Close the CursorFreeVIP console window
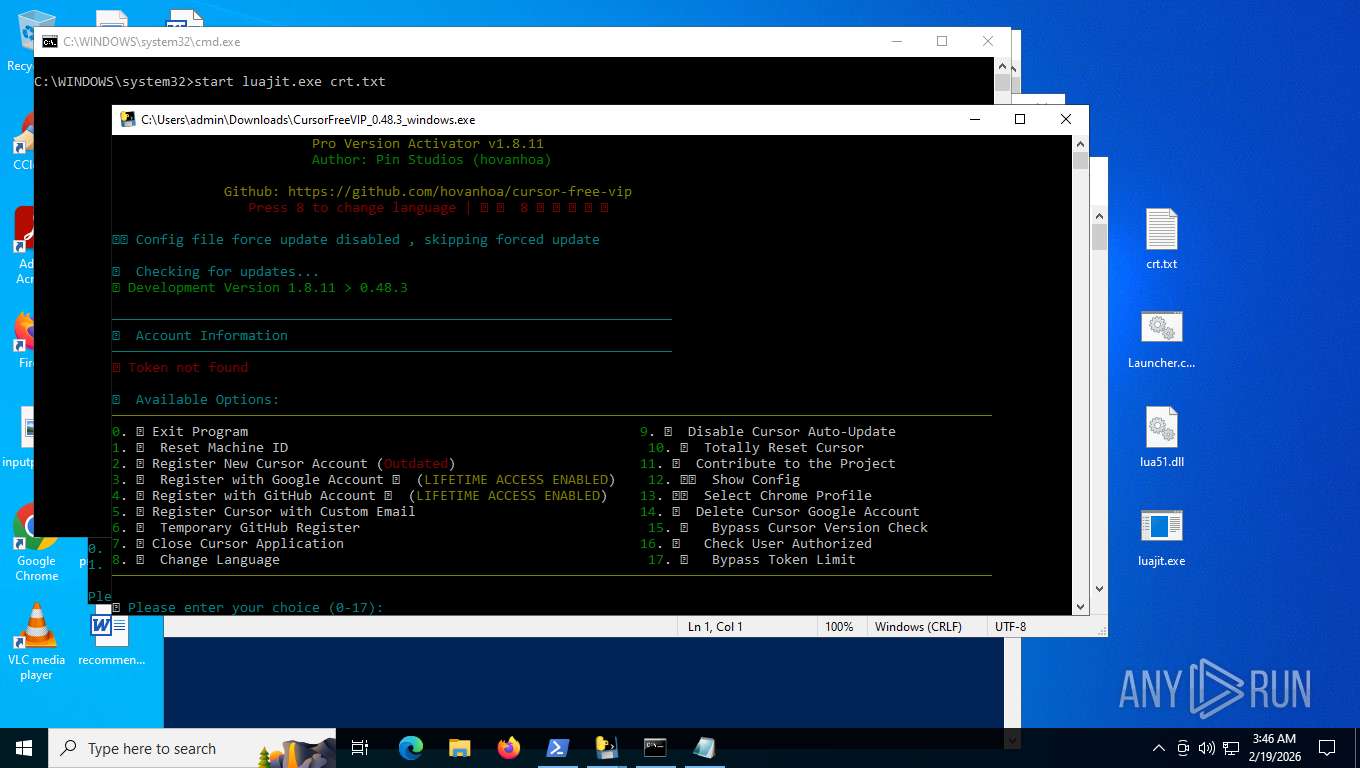 (1066, 119)
